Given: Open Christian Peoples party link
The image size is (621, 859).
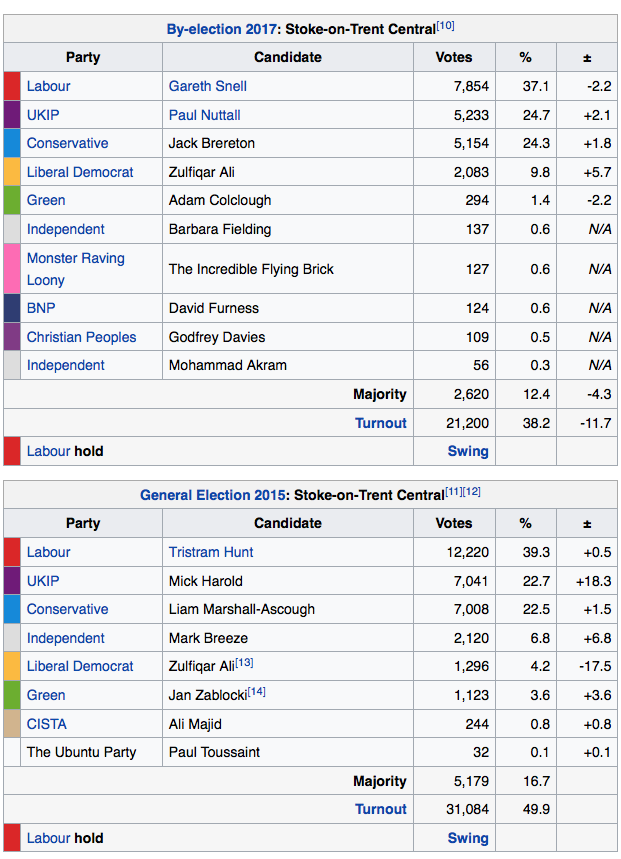Looking at the screenshot, I should [x=82, y=337].
